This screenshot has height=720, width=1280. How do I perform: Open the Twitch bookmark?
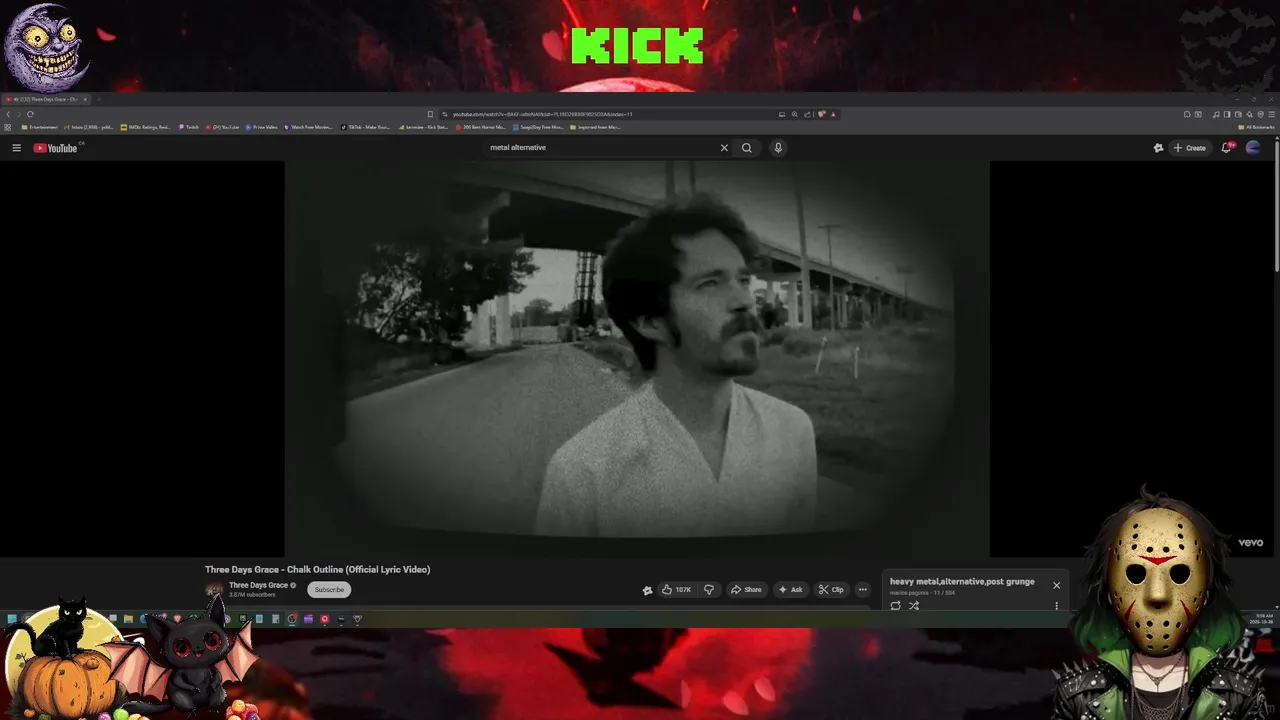(189, 127)
